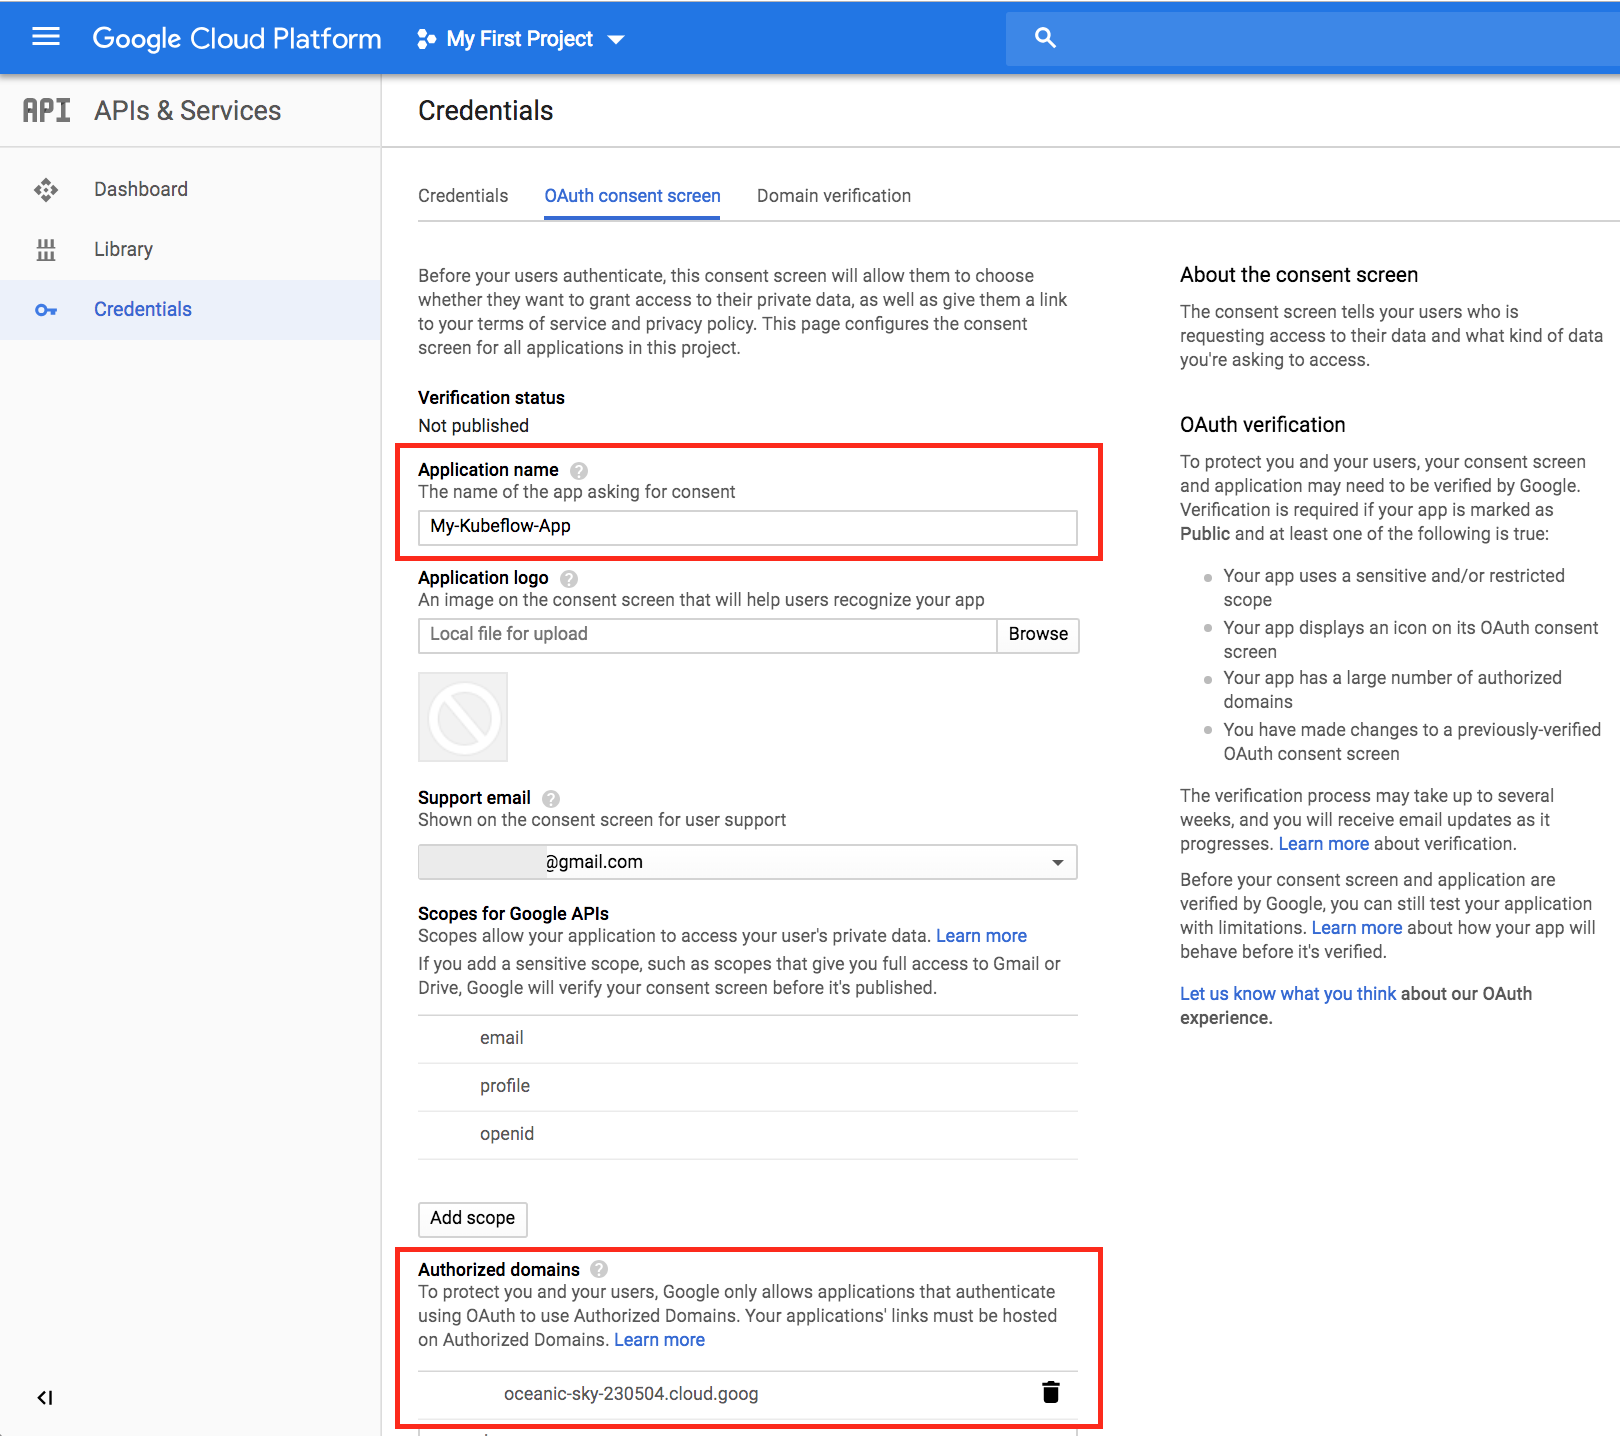
Task: Switch to the Domain verification tab
Action: pos(834,196)
